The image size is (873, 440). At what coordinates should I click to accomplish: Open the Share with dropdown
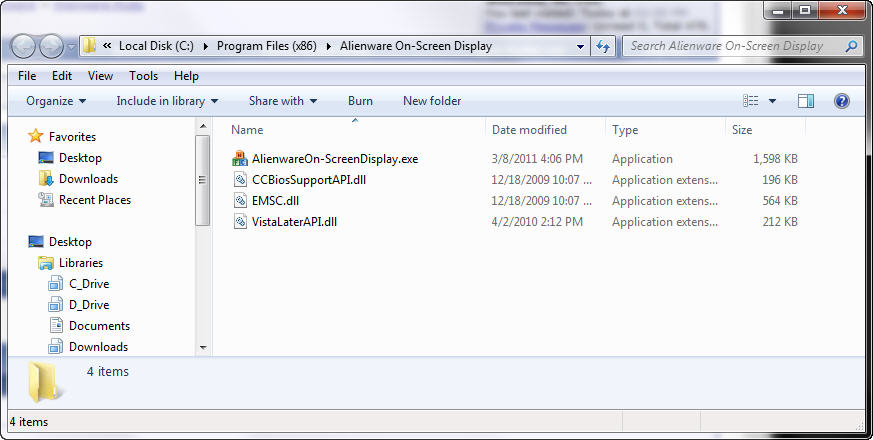[x=283, y=101]
